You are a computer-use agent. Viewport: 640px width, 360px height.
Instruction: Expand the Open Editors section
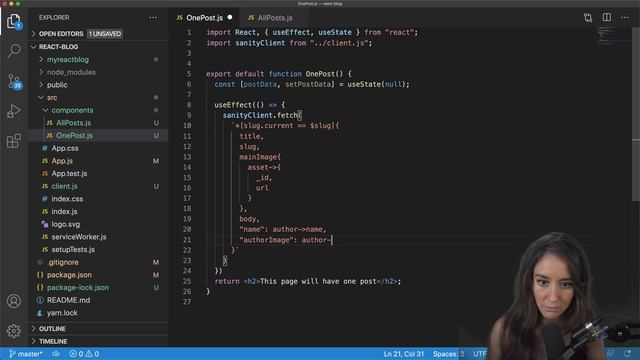(98, 34)
